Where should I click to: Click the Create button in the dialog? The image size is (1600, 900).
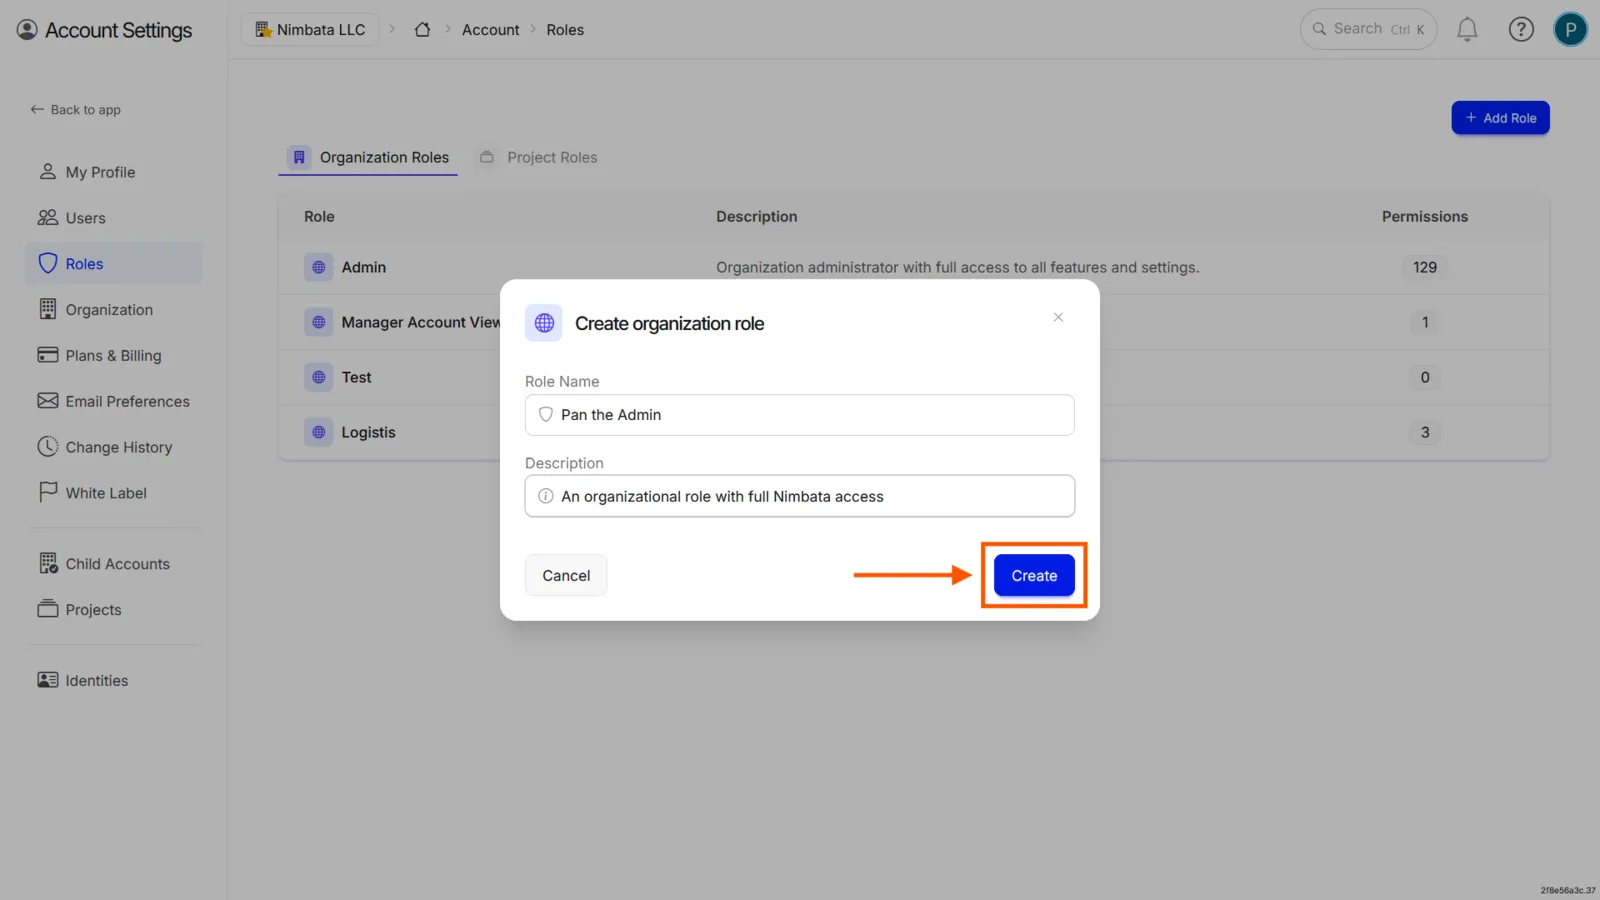(1034, 575)
